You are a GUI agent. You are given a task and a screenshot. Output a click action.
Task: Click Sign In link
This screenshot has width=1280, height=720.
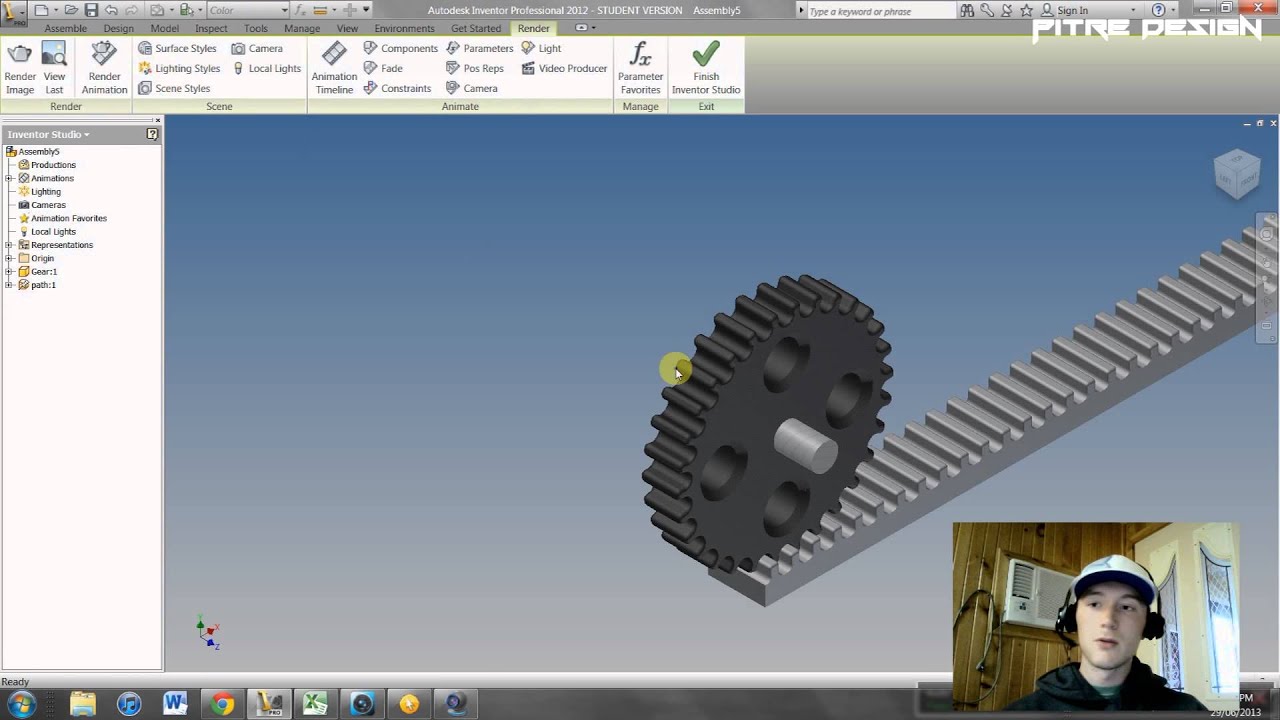click(x=1073, y=10)
